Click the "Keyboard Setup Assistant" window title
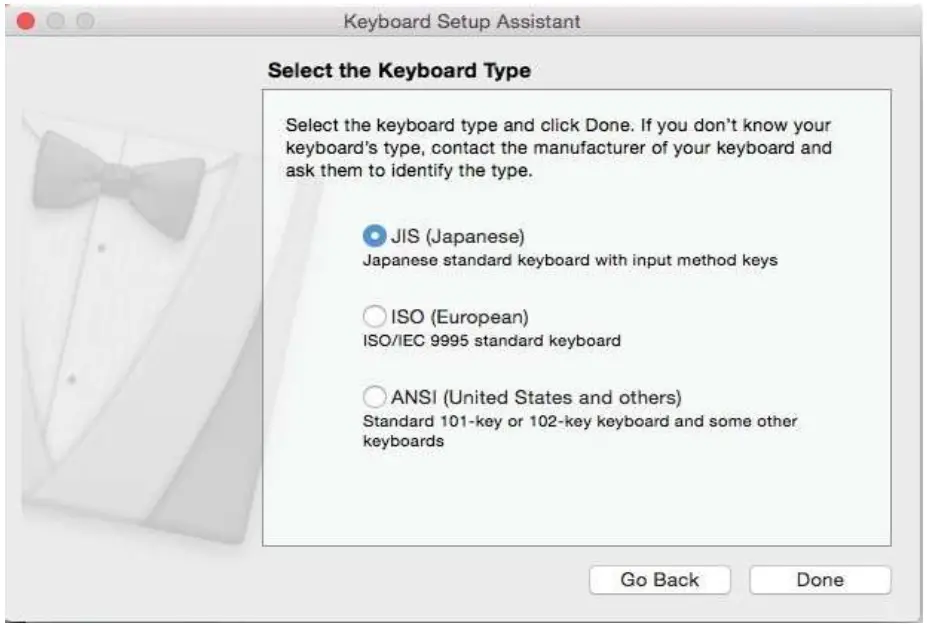Image resolution: width=927 pixels, height=626 pixels. [461, 21]
